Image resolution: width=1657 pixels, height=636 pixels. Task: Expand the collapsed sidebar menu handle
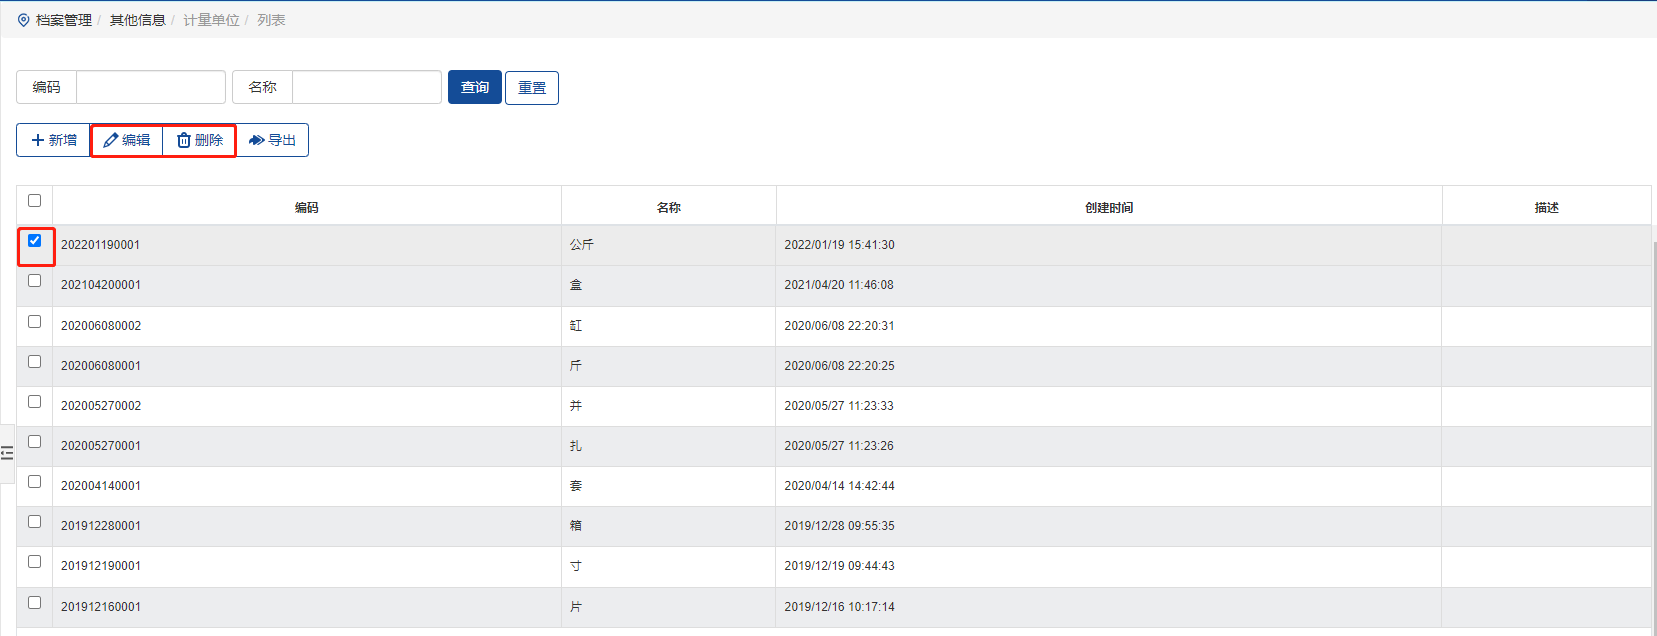pyautogui.click(x=7, y=453)
